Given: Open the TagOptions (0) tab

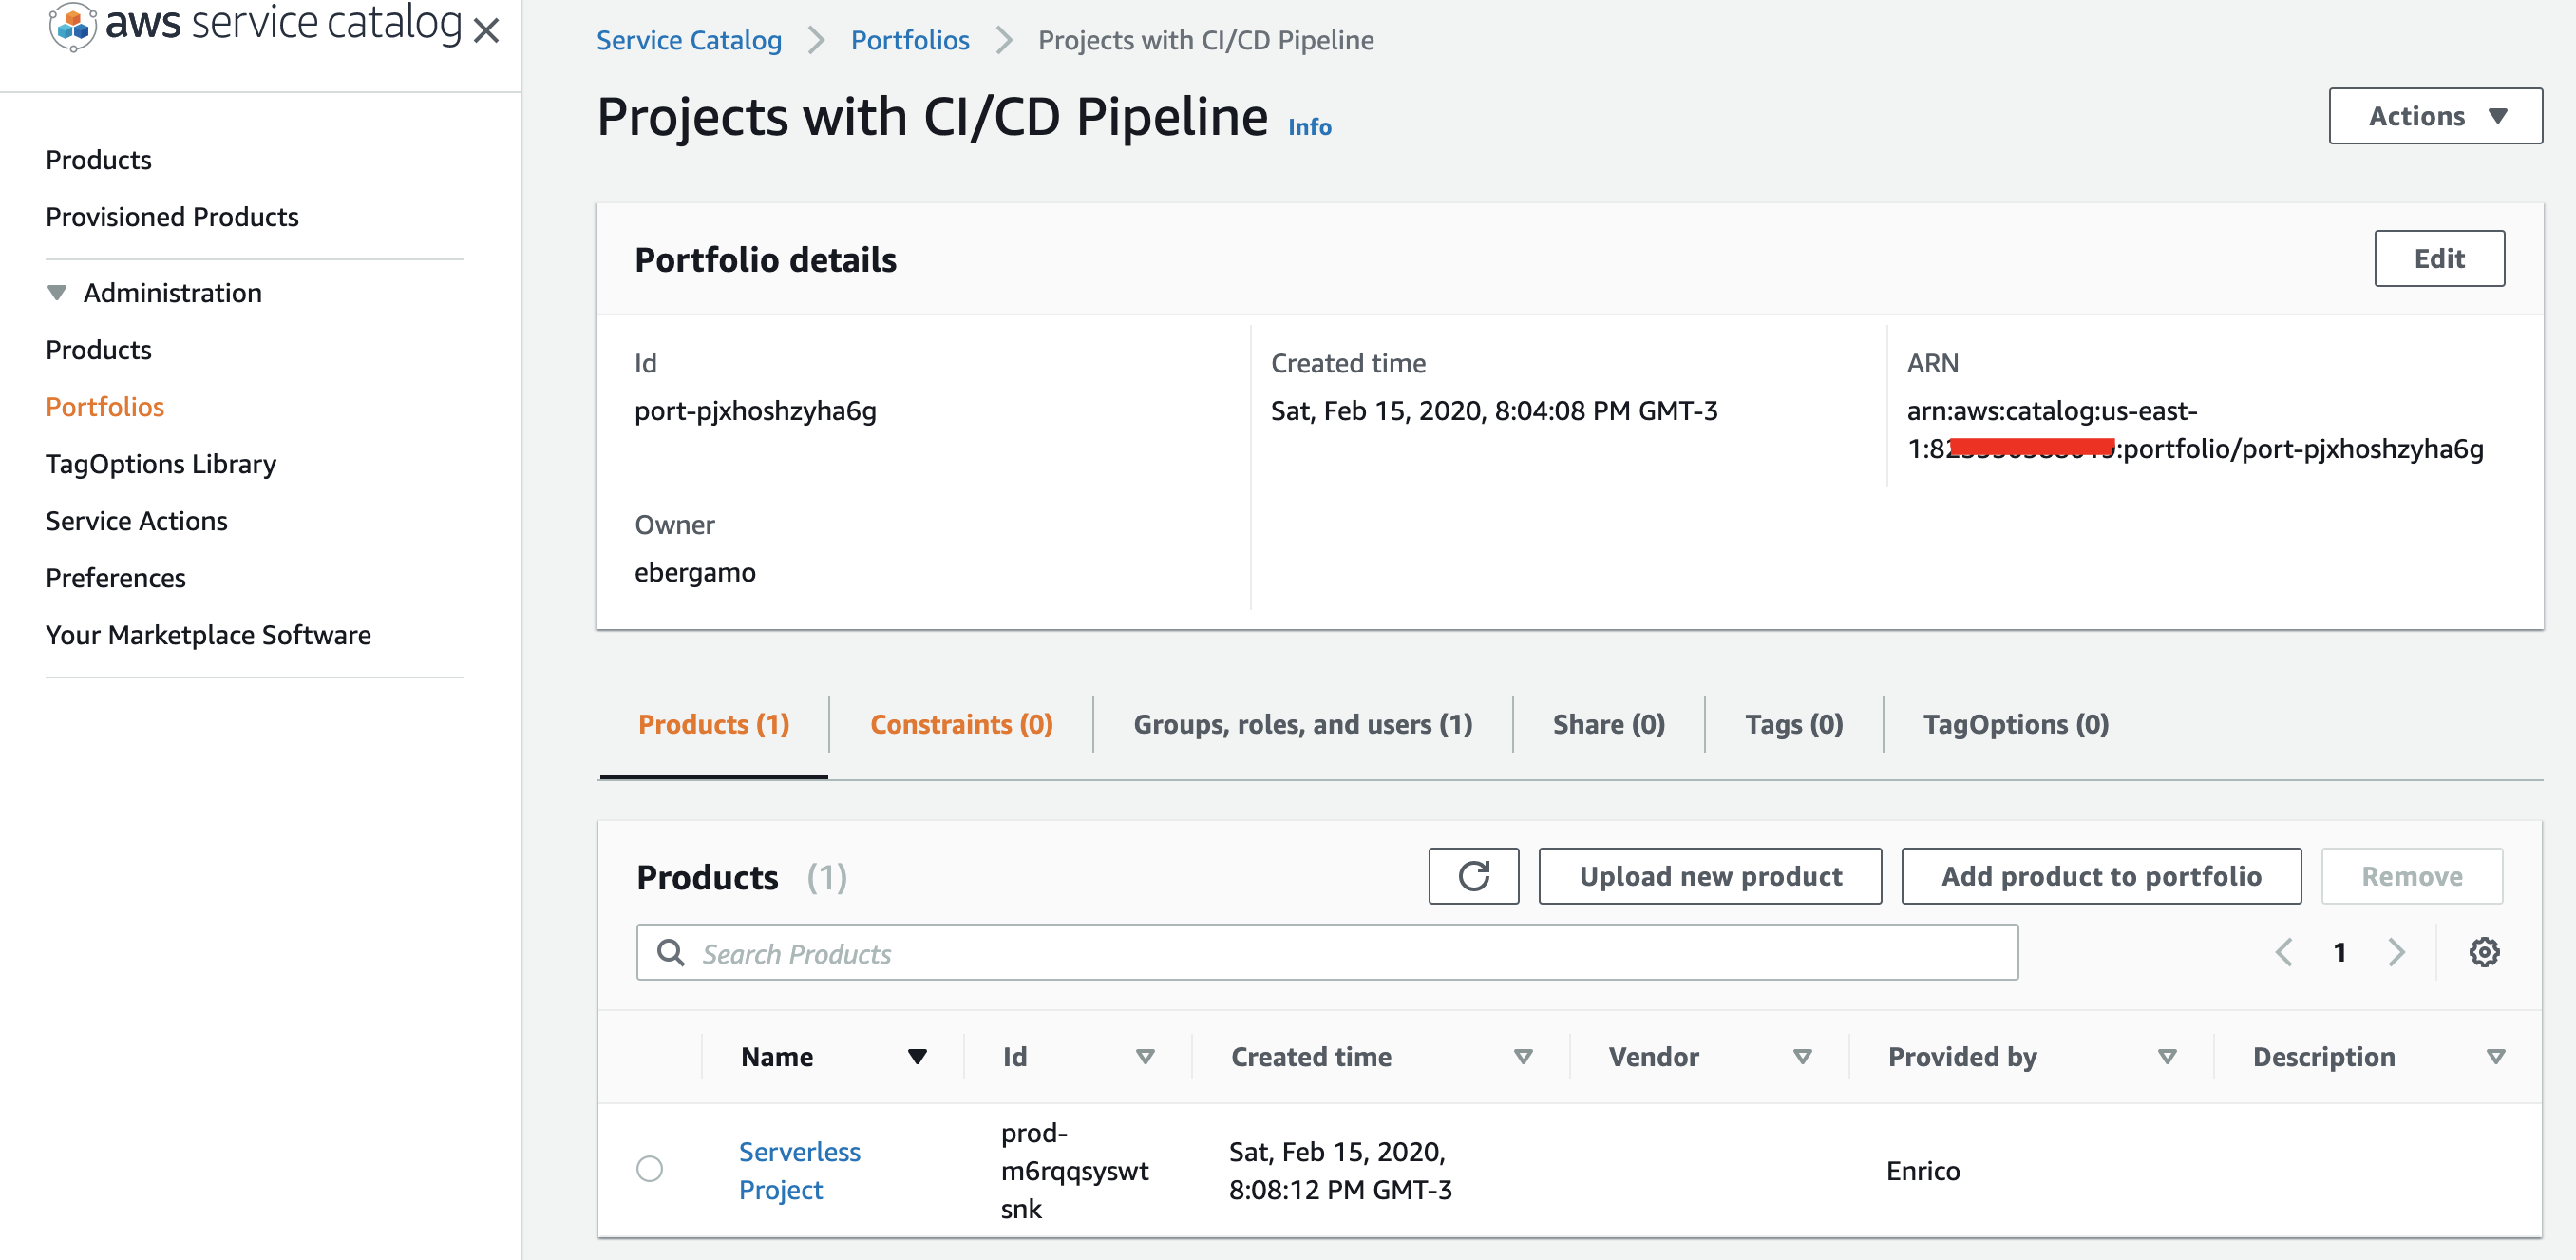Looking at the screenshot, I should tap(2015, 723).
